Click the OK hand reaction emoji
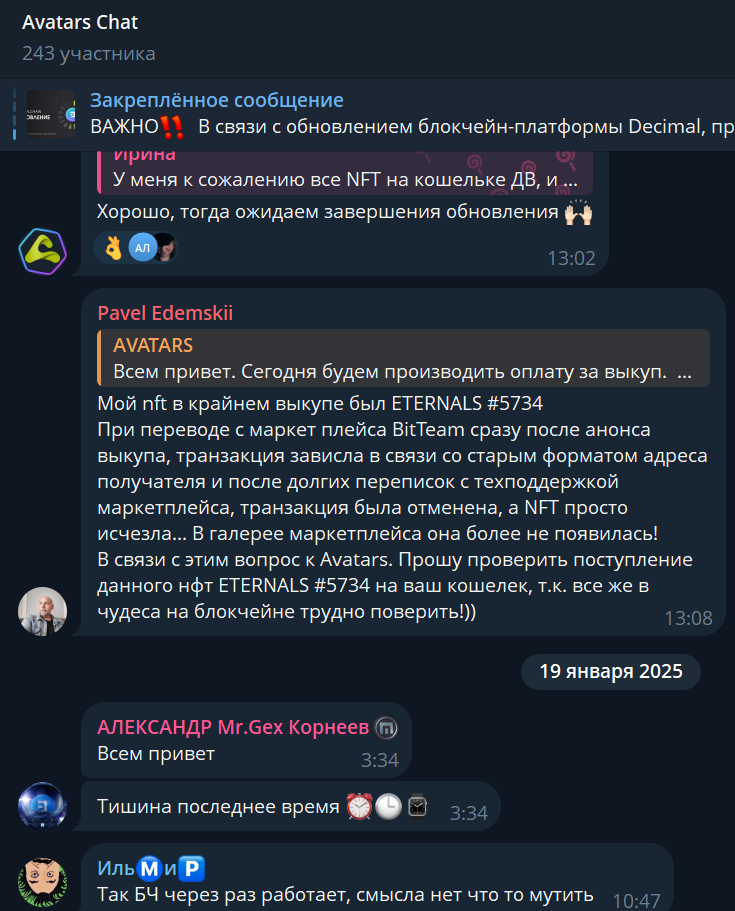This screenshot has height=911, width=735. 113,248
